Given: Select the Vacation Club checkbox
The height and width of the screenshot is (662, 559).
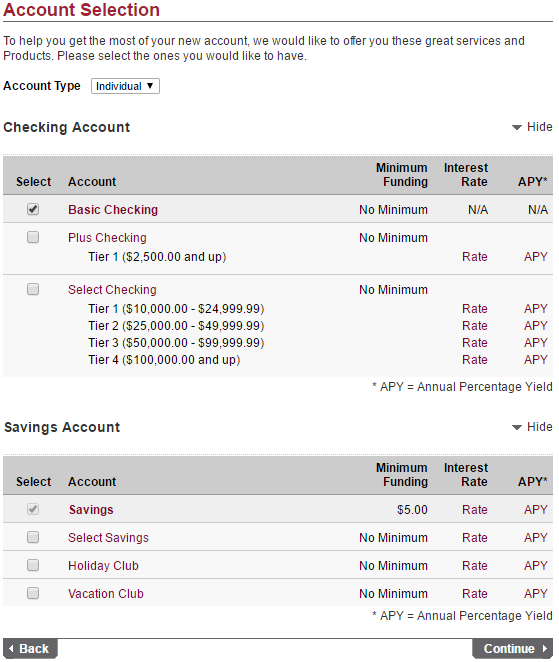Looking at the screenshot, I should (x=33, y=593).
